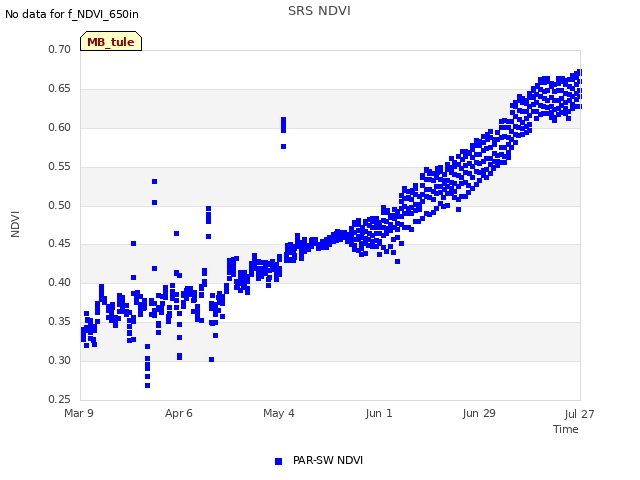Click the Jul 27 x-axis tick label

[580, 414]
